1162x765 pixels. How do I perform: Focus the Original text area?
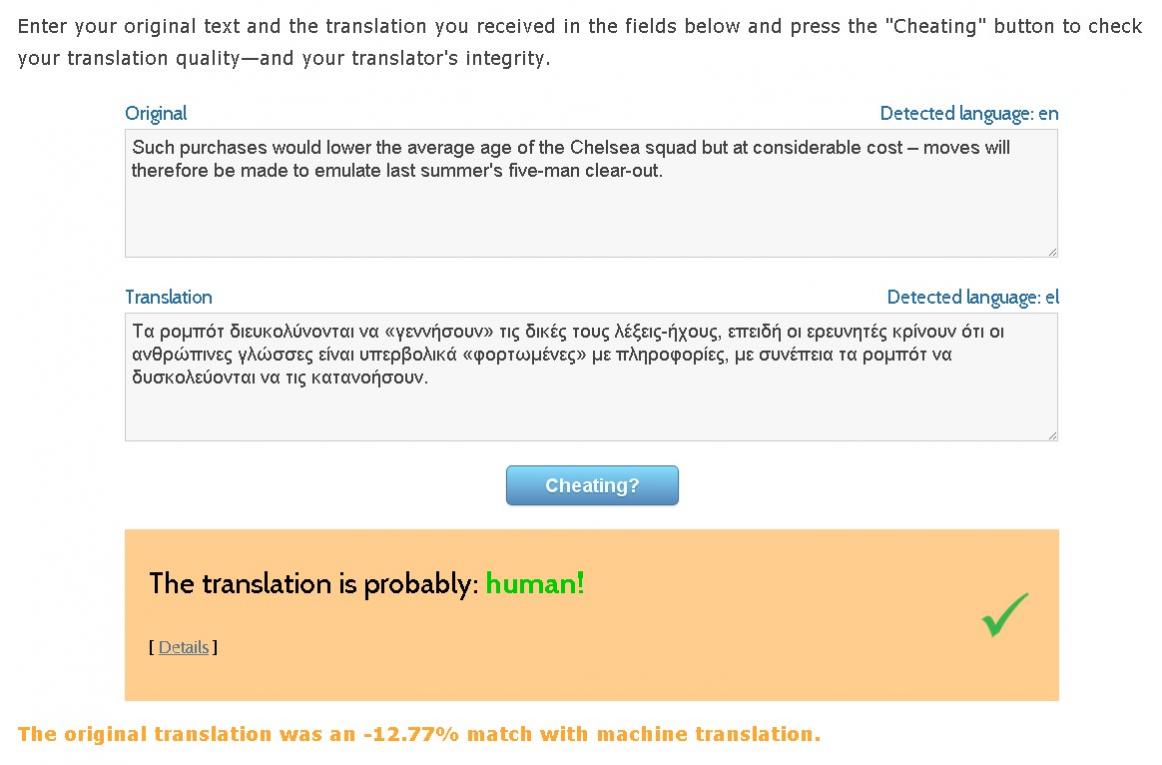[x=590, y=215]
